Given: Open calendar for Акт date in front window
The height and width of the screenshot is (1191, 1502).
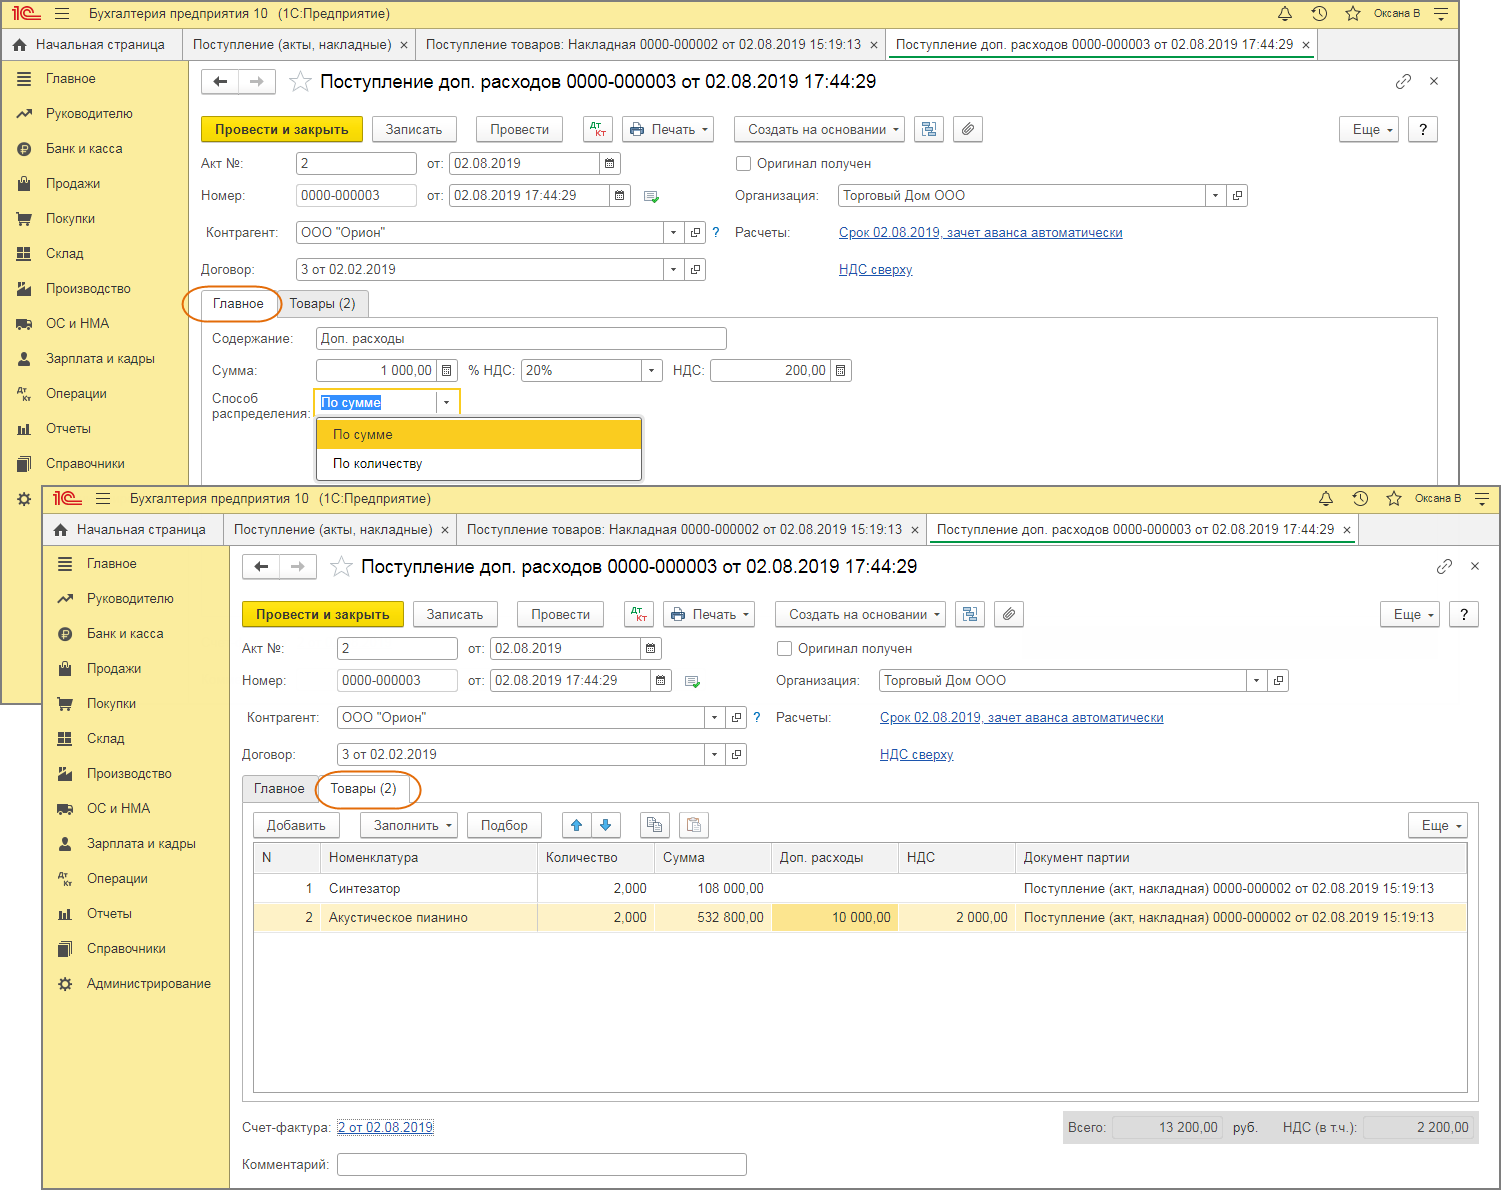Looking at the screenshot, I should [x=651, y=649].
